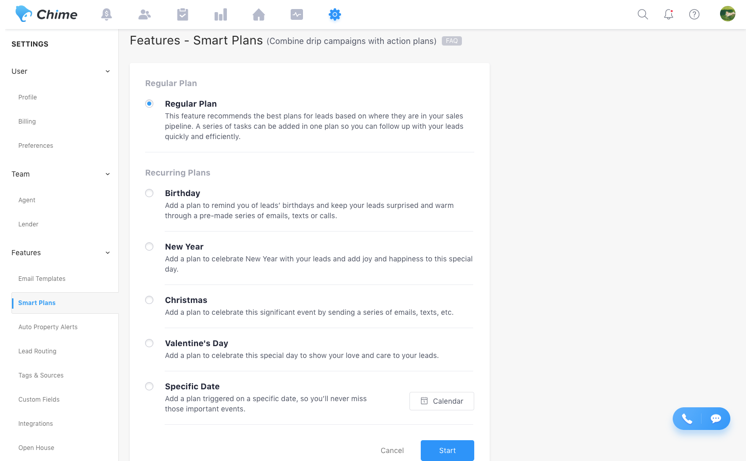Open Email Templates in the sidebar
Image resolution: width=750 pixels, height=466 pixels.
(x=42, y=278)
